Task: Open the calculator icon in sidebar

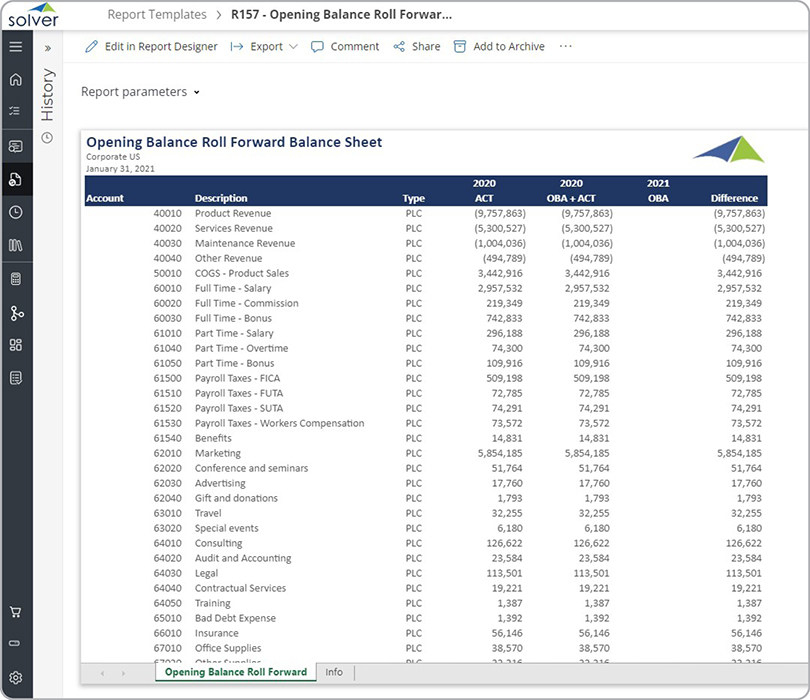Action: click(15, 279)
